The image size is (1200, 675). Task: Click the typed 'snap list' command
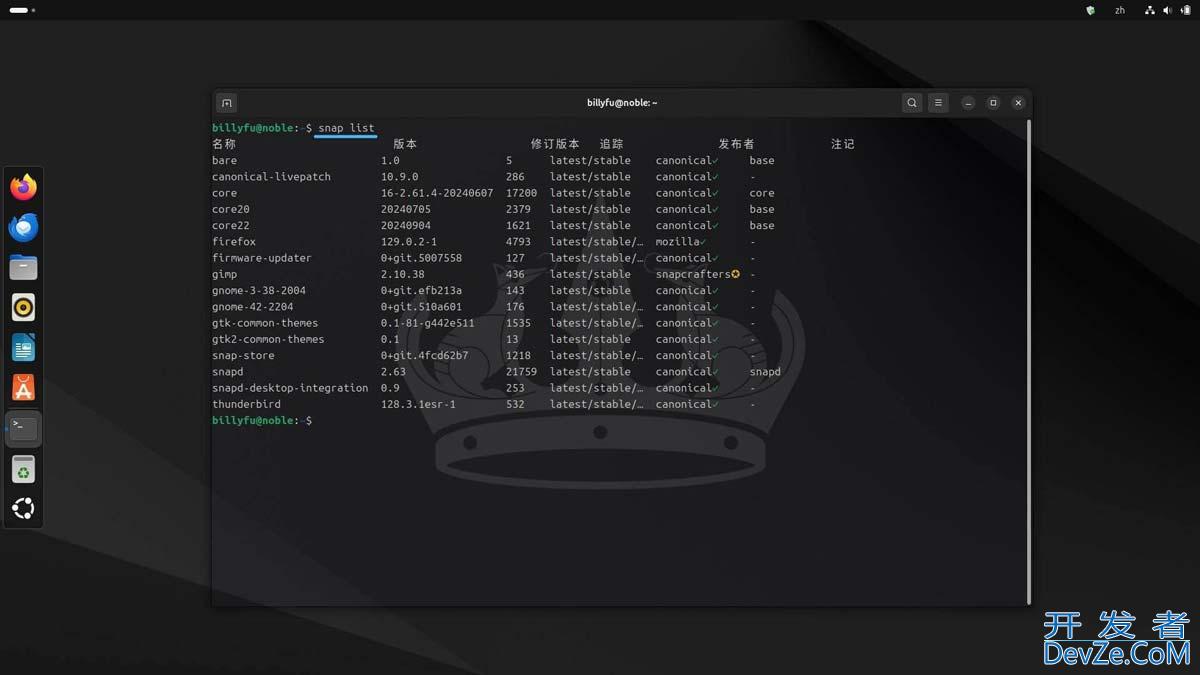(x=346, y=128)
